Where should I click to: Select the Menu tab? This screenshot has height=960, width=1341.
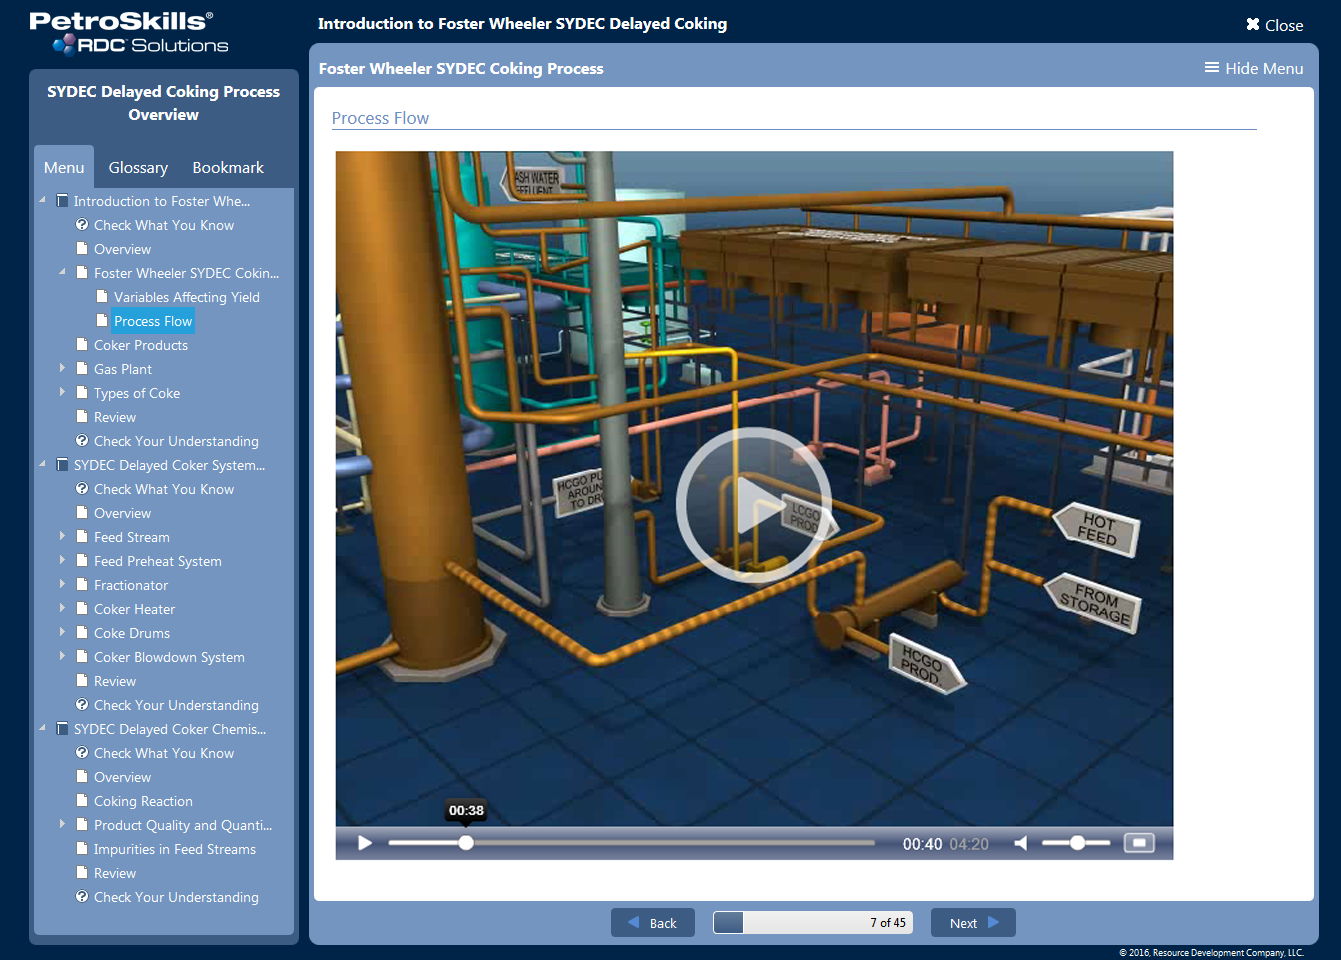64,167
